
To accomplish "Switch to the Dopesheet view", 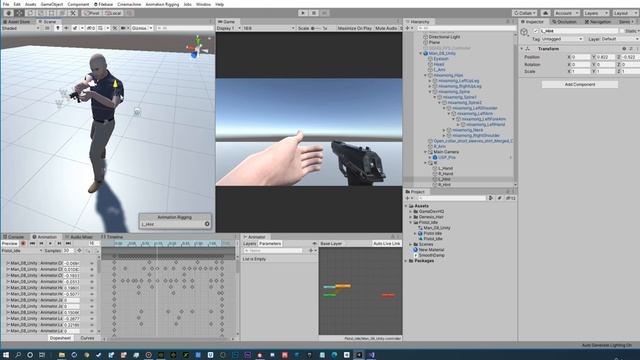I will coord(60,338).
